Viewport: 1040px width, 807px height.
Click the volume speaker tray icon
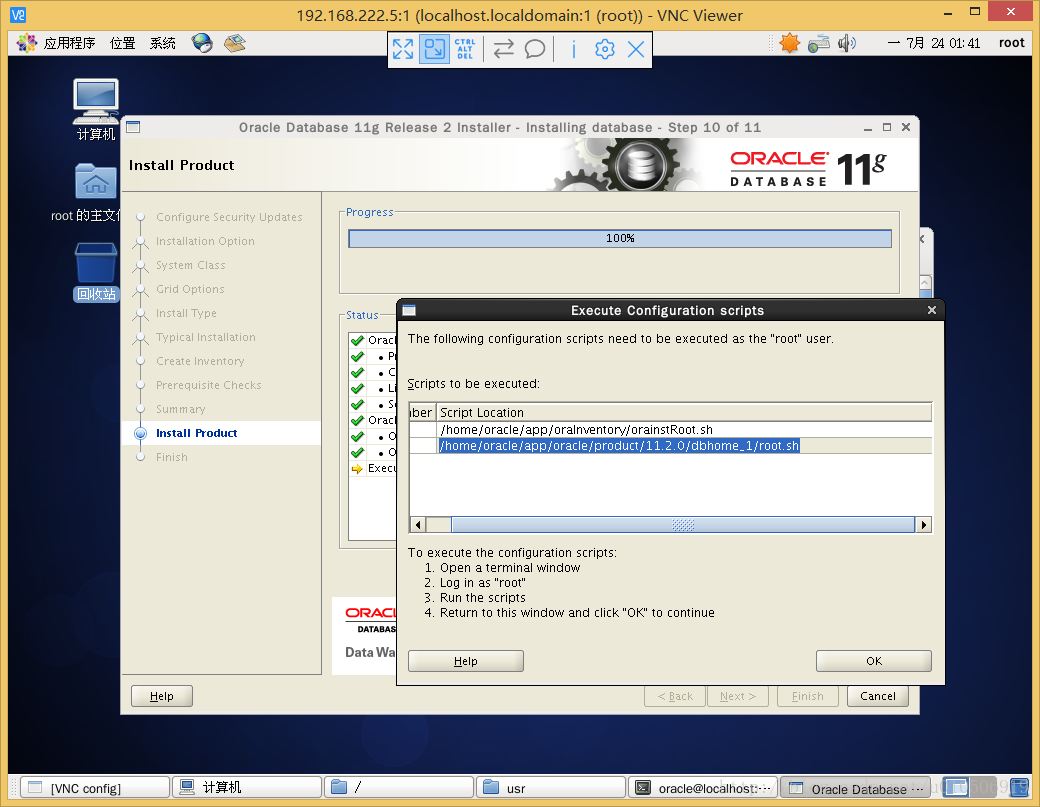[846, 44]
